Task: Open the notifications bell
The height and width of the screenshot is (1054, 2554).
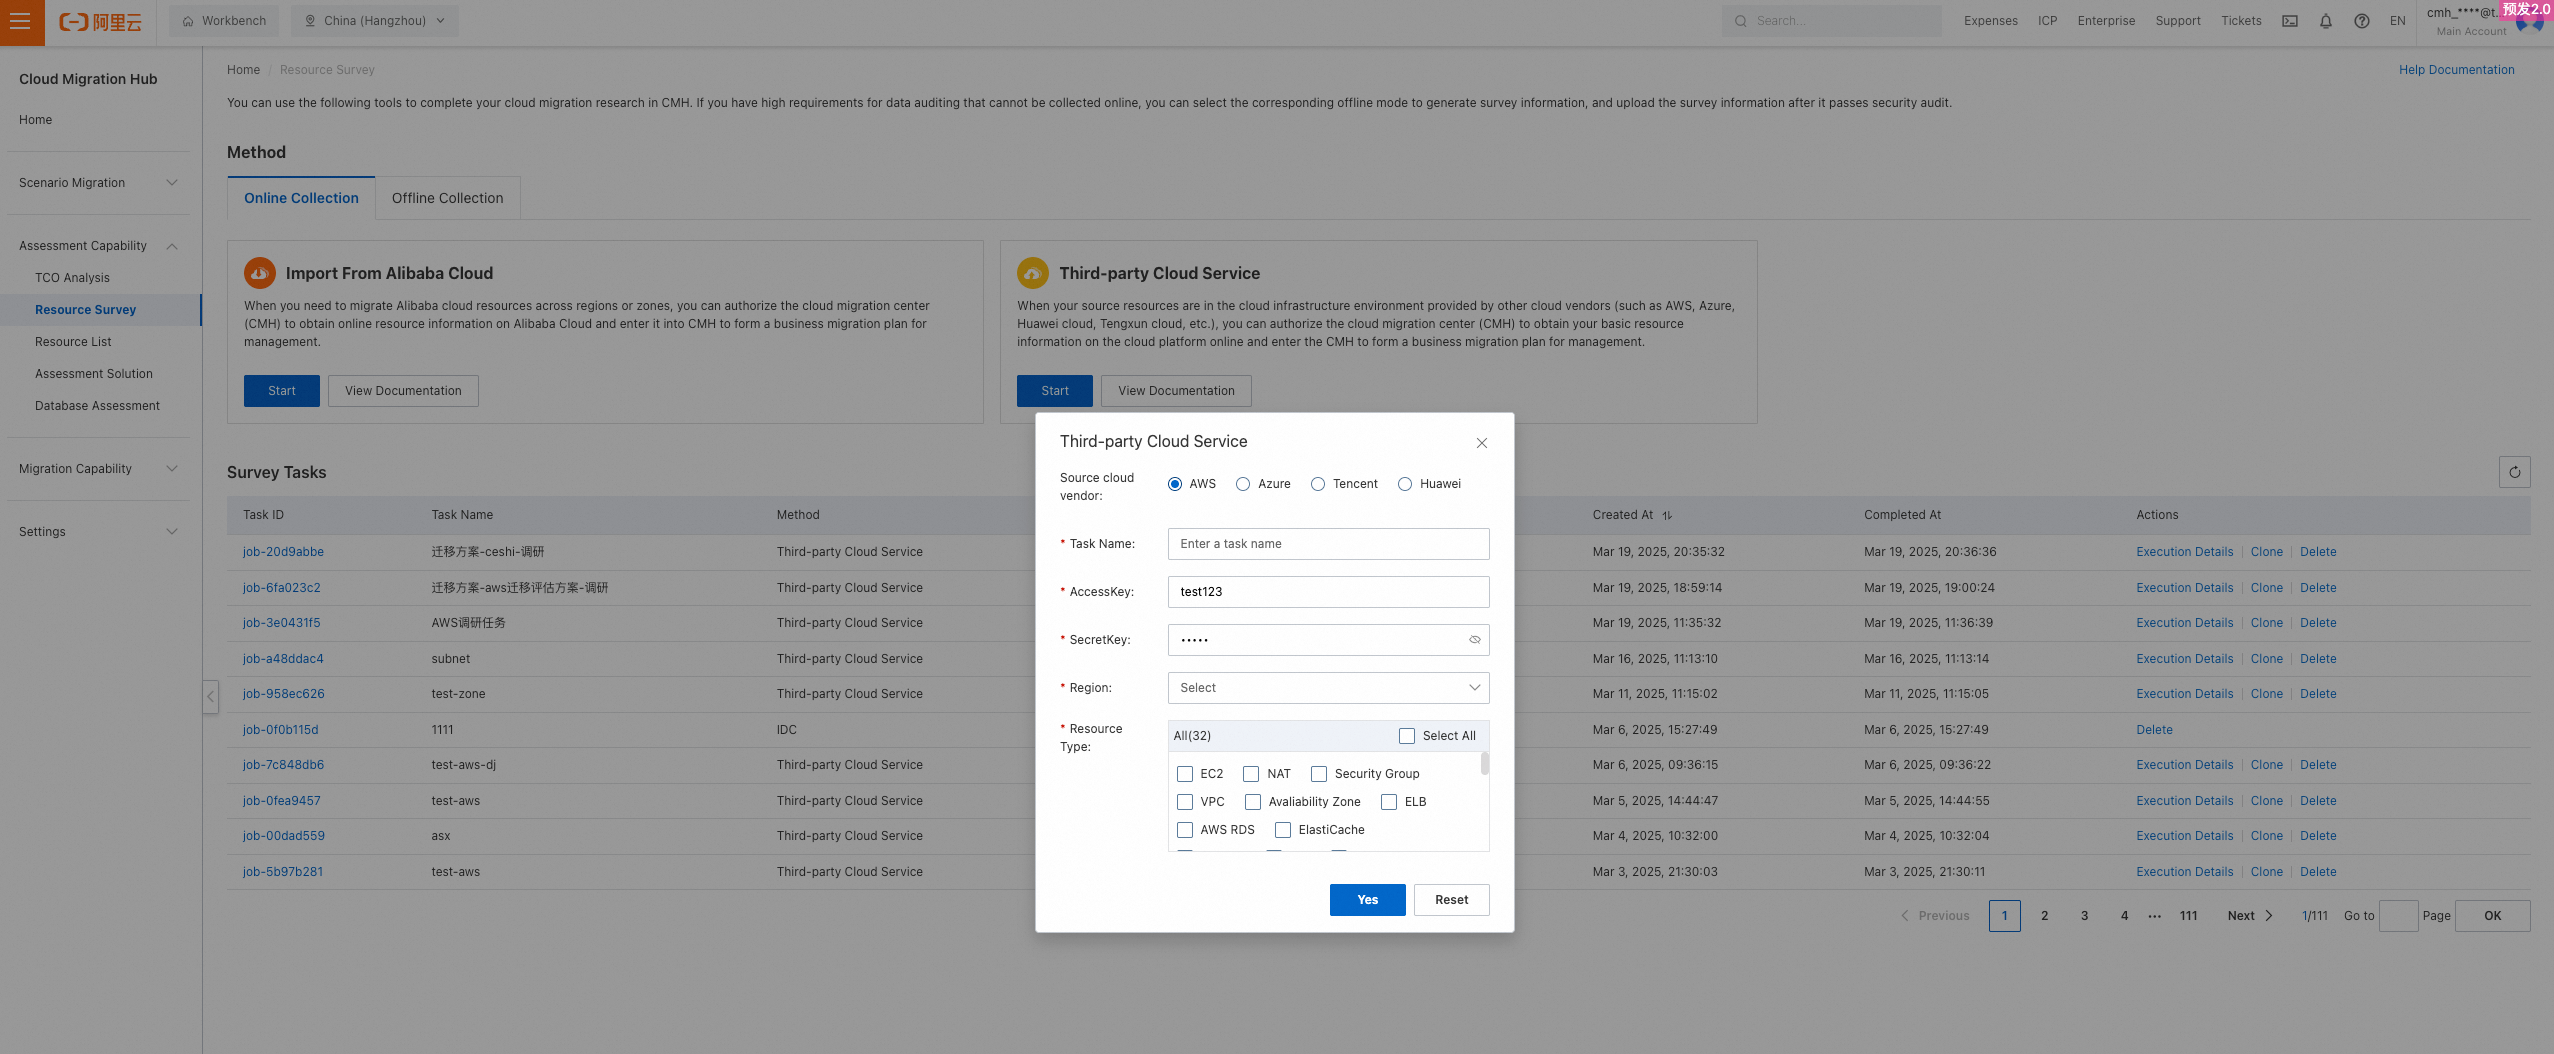Action: pos(2325,21)
